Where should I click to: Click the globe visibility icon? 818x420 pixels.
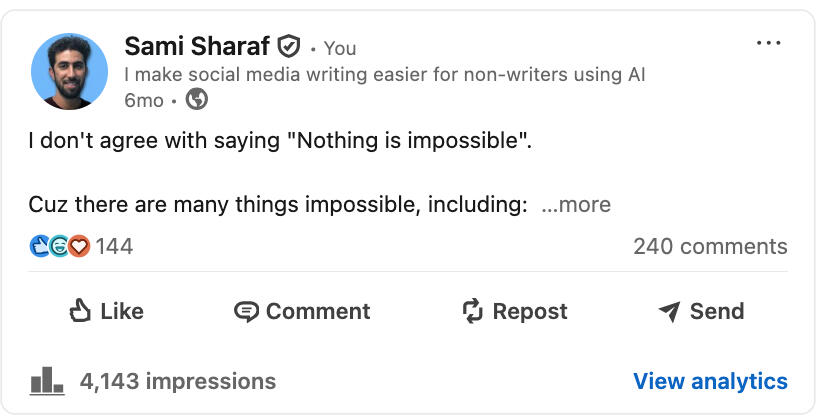pos(198,100)
